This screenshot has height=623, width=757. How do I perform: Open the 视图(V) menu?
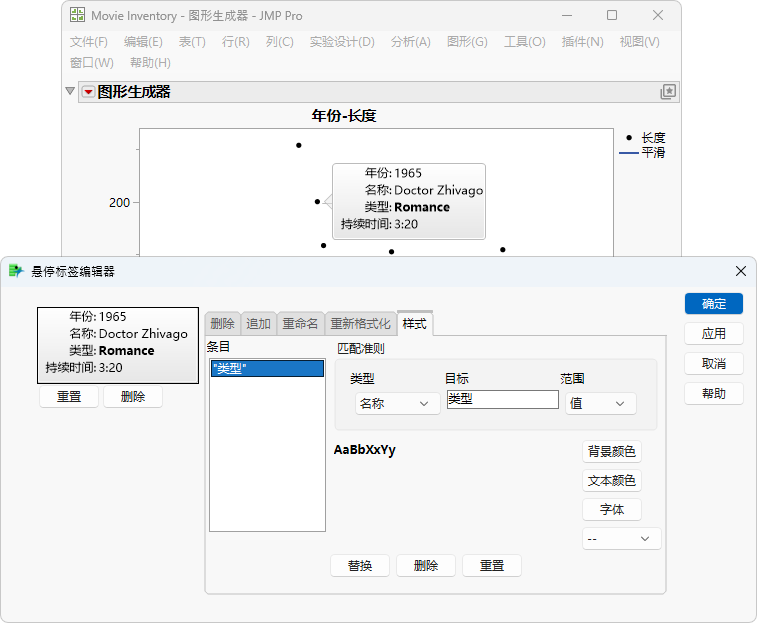tap(640, 42)
